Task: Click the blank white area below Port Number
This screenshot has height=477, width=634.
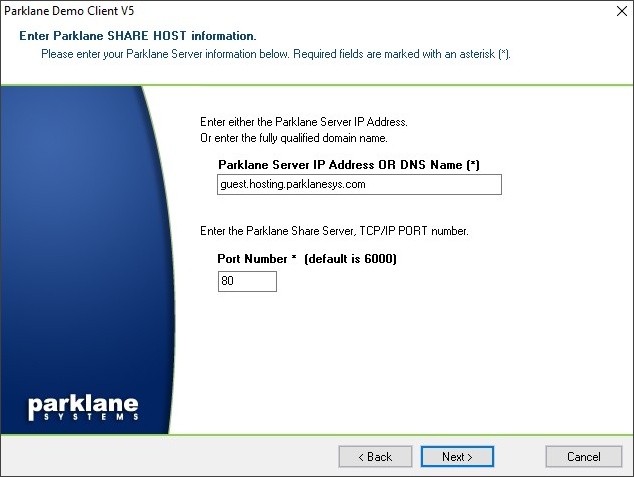Action: point(400,360)
